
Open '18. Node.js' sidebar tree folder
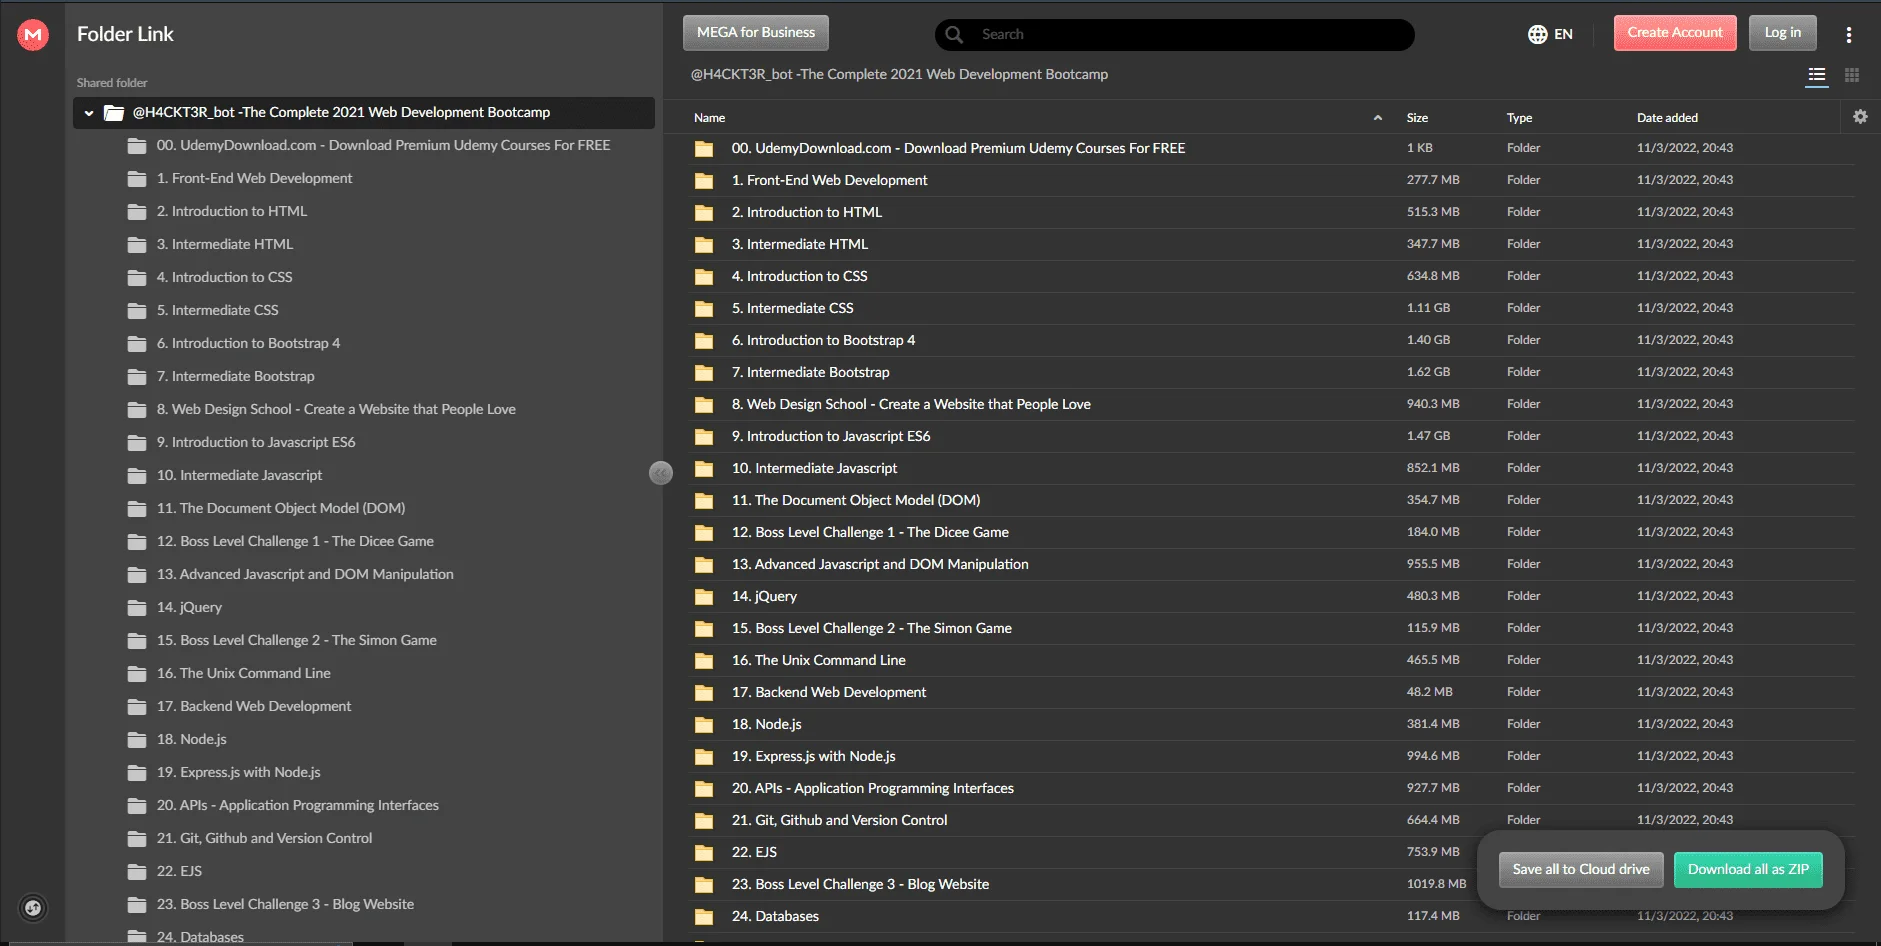[x=191, y=740]
